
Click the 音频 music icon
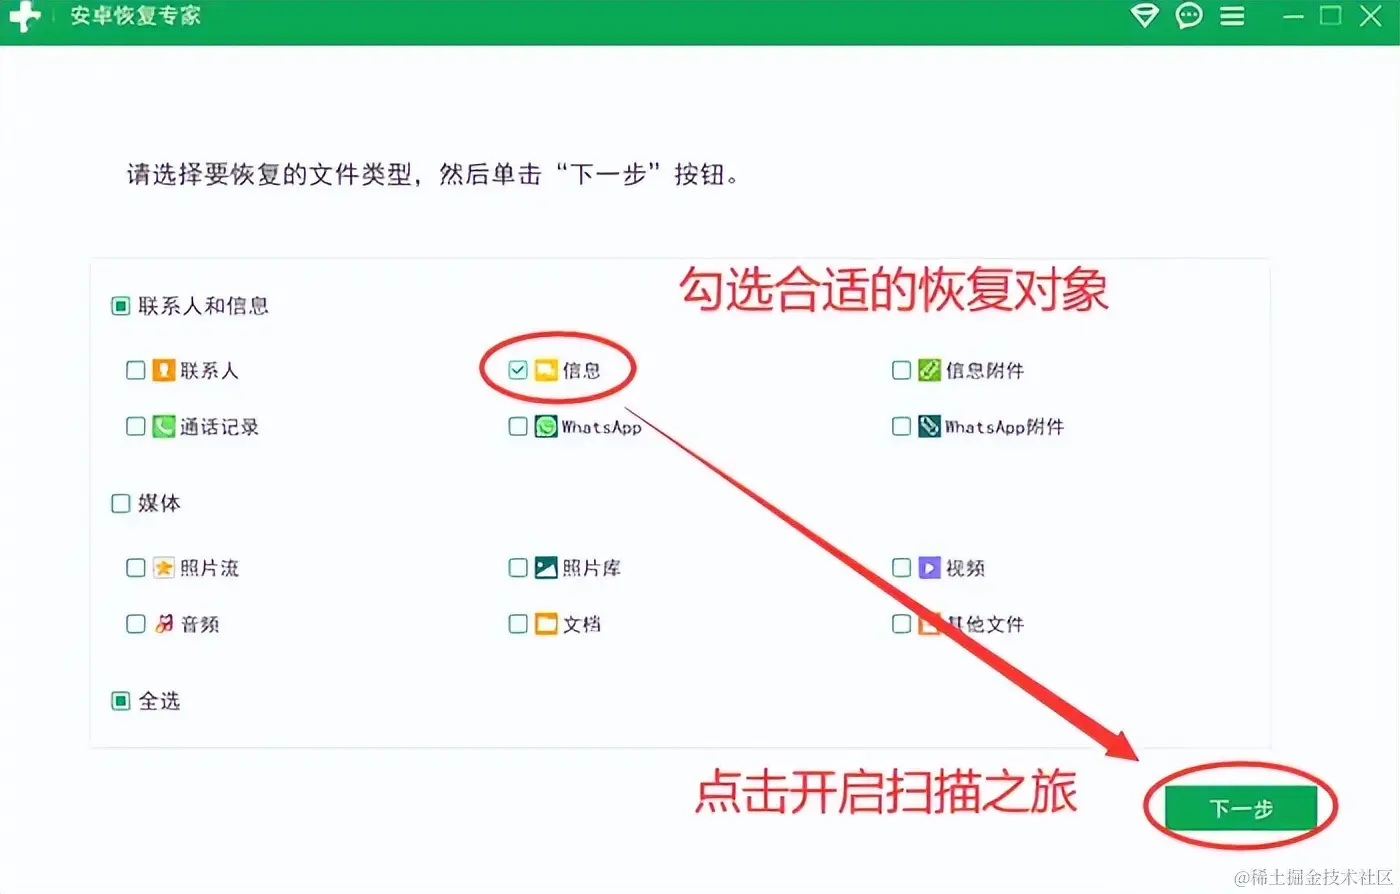point(163,624)
